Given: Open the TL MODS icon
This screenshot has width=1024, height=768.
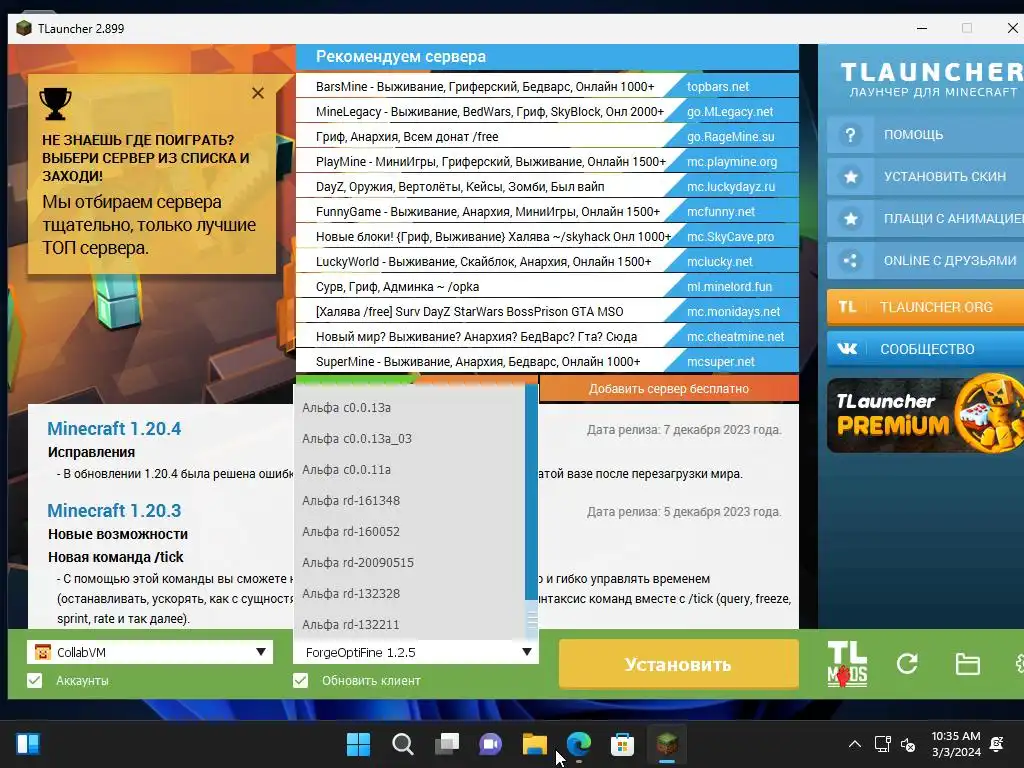Looking at the screenshot, I should tap(847, 664).
